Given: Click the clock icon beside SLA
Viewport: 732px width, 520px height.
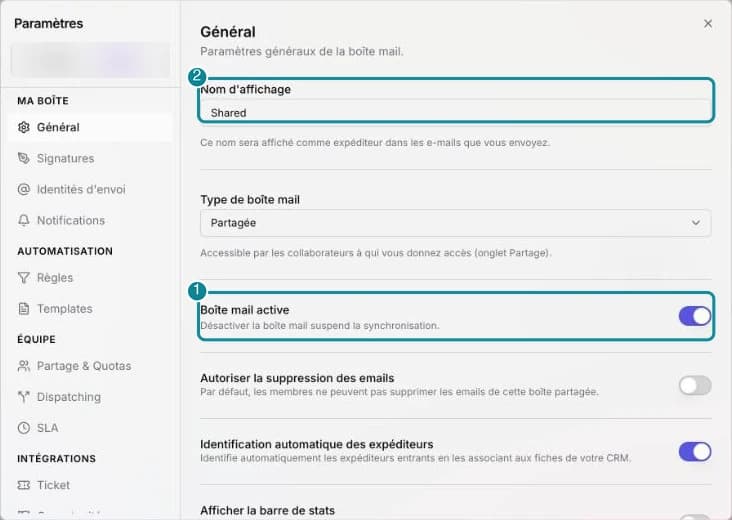Looking at the screenshot, I should tap(23, 428).
